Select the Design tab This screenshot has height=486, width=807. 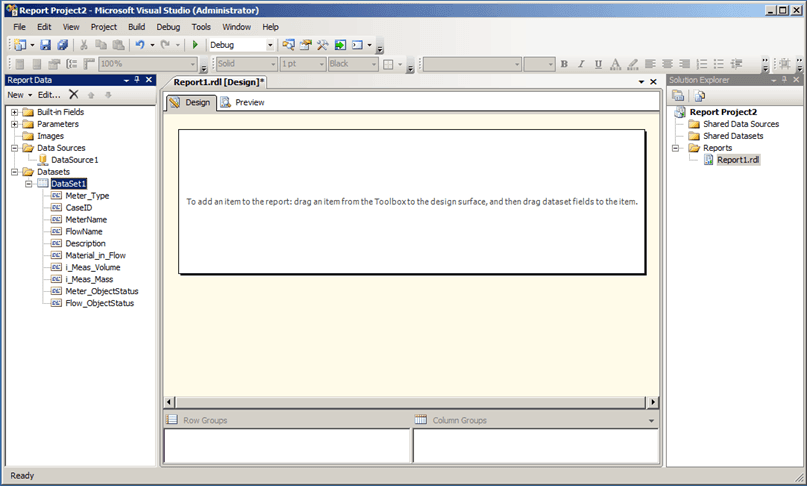[190, 102]
